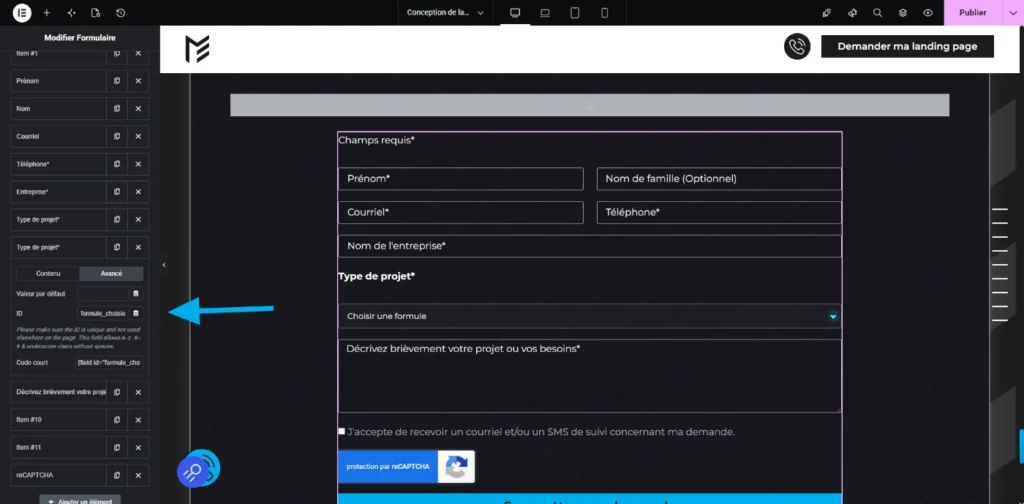Click the Code court shortcode field
The image size is (1024, 504).
110,362
